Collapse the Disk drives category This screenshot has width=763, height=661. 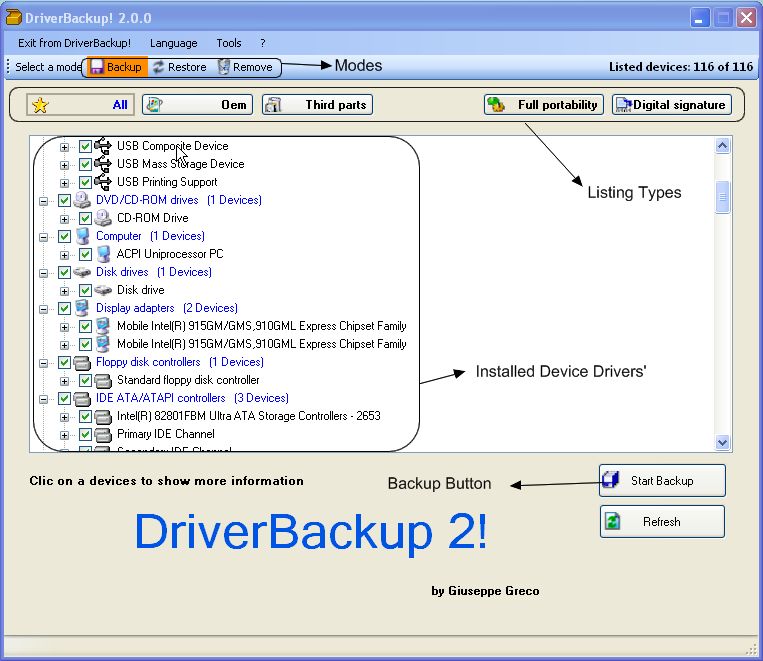click(x=43, y=273)
